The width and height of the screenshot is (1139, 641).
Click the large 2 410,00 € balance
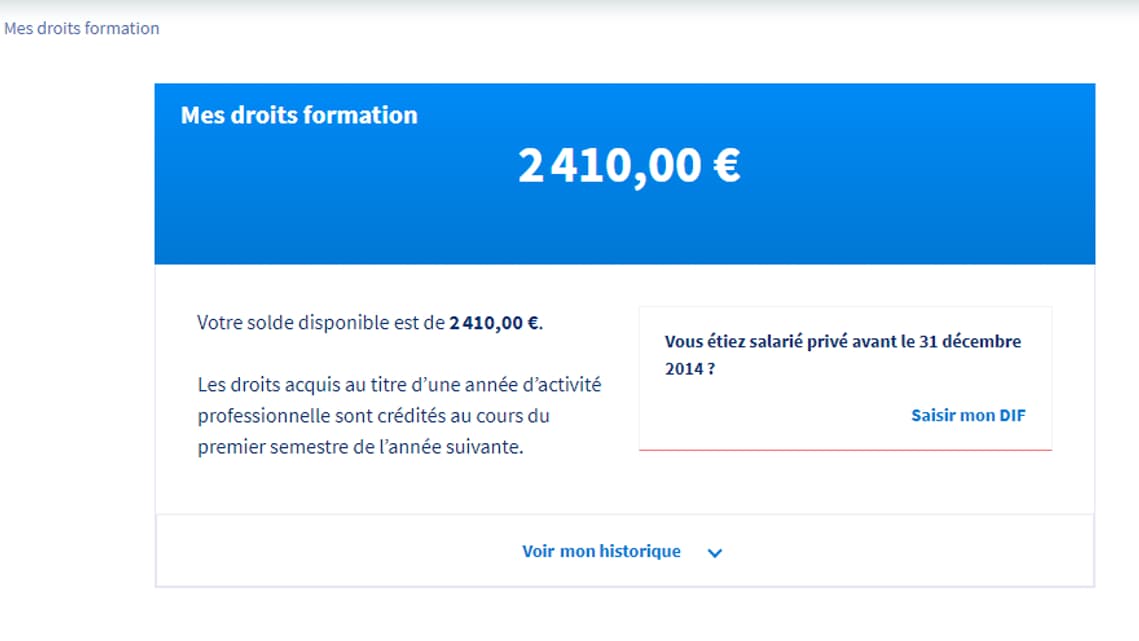tap(628, 166)
